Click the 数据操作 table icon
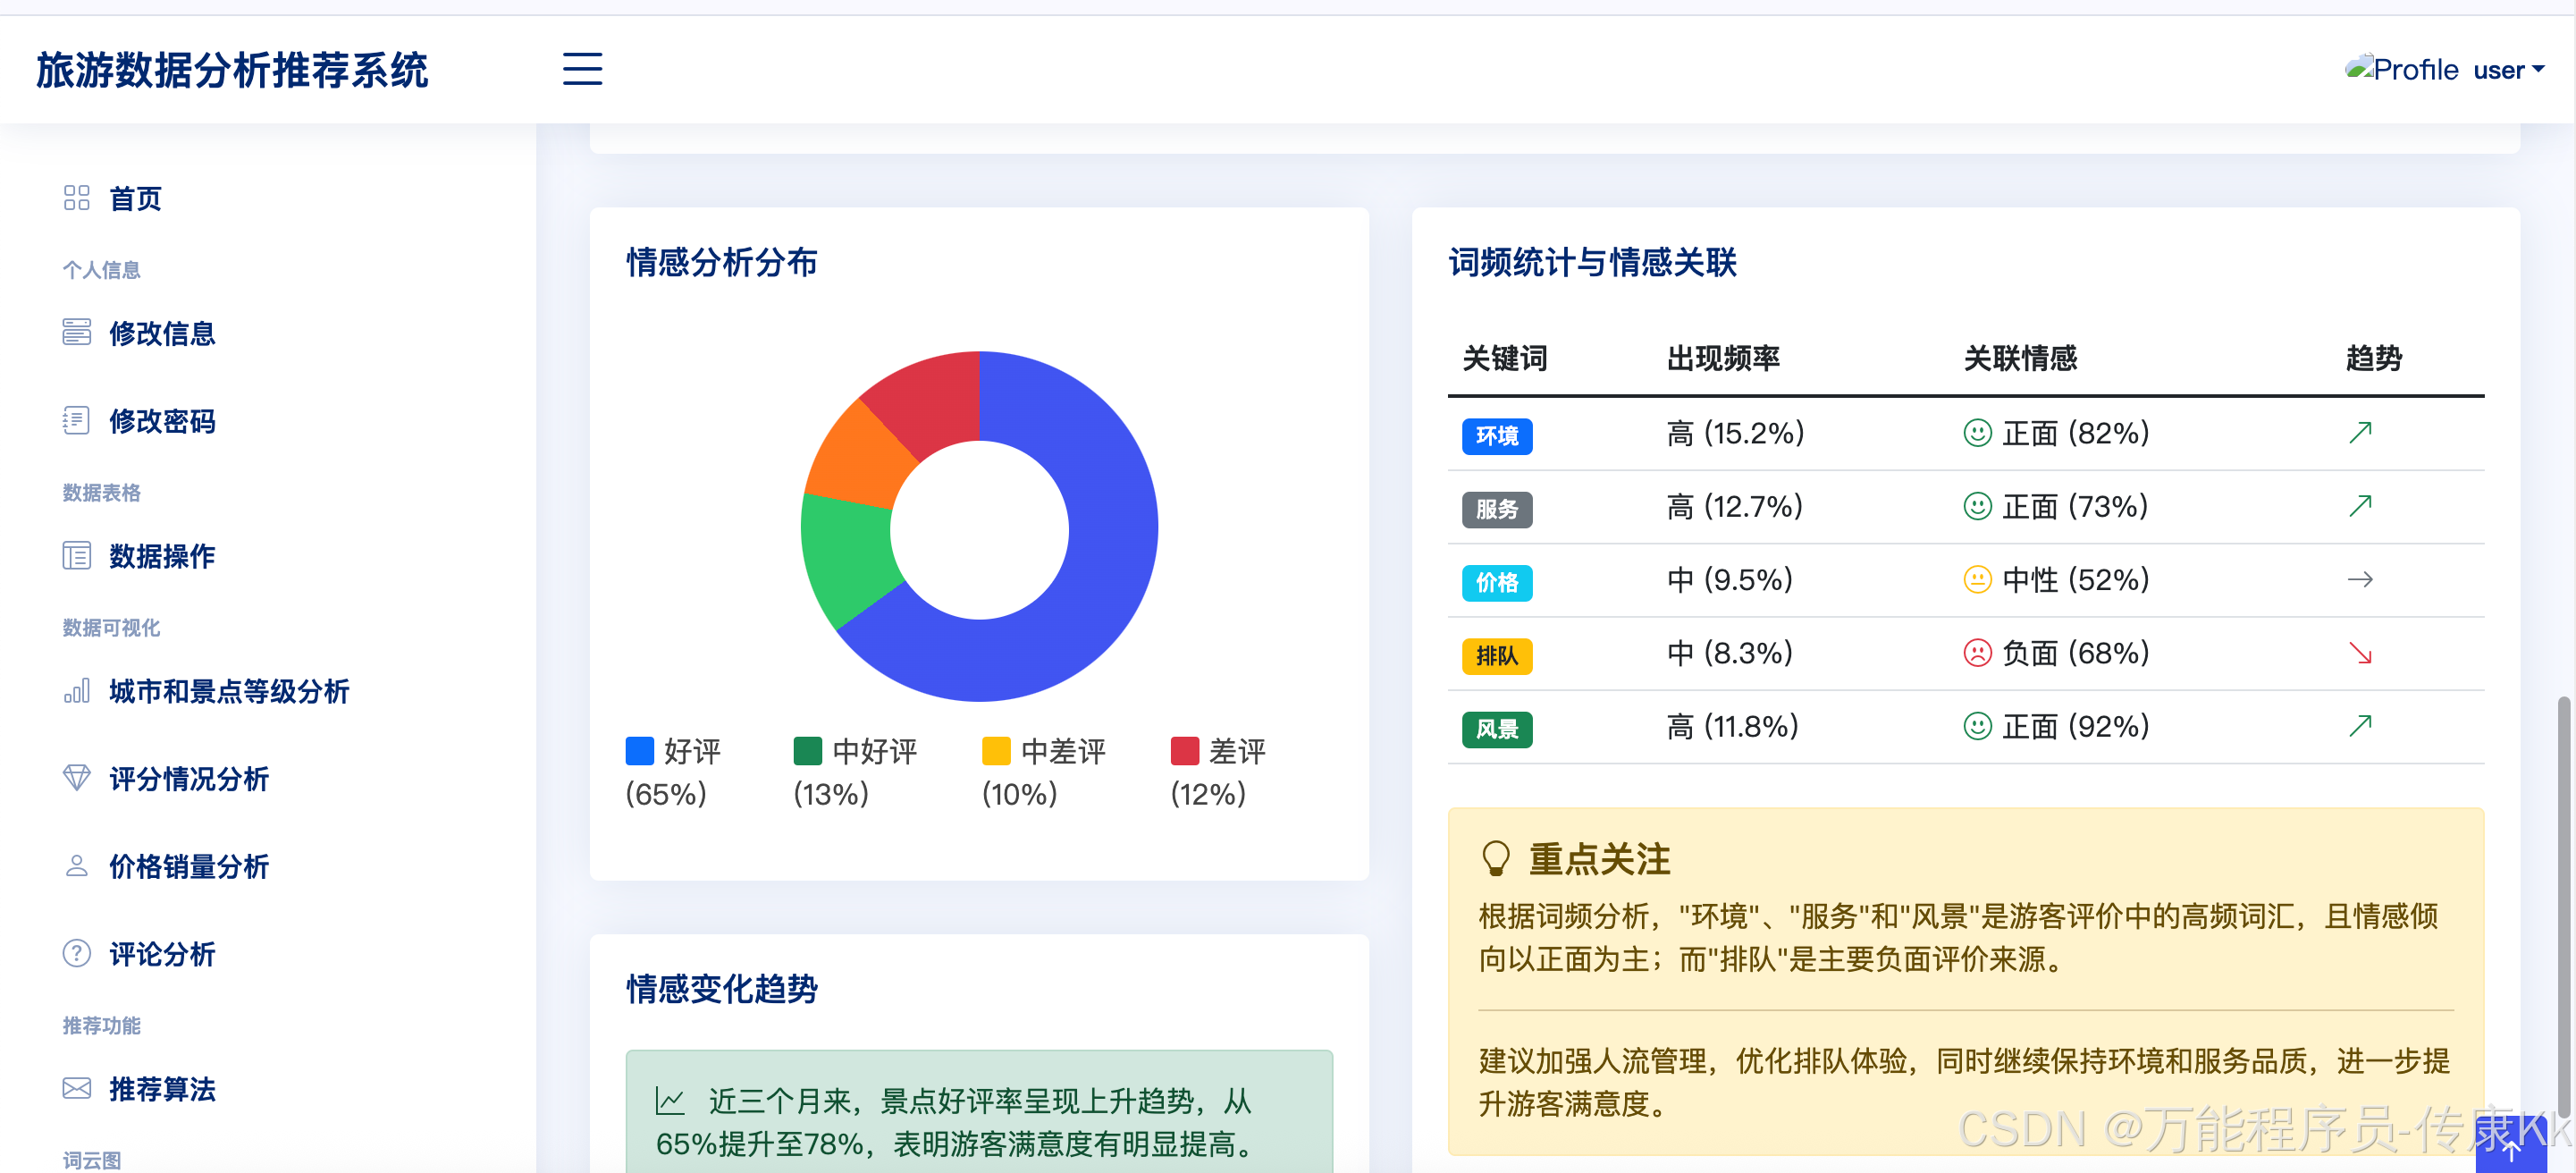This screenshot has height=1173, width=2576. coord(76,555)
